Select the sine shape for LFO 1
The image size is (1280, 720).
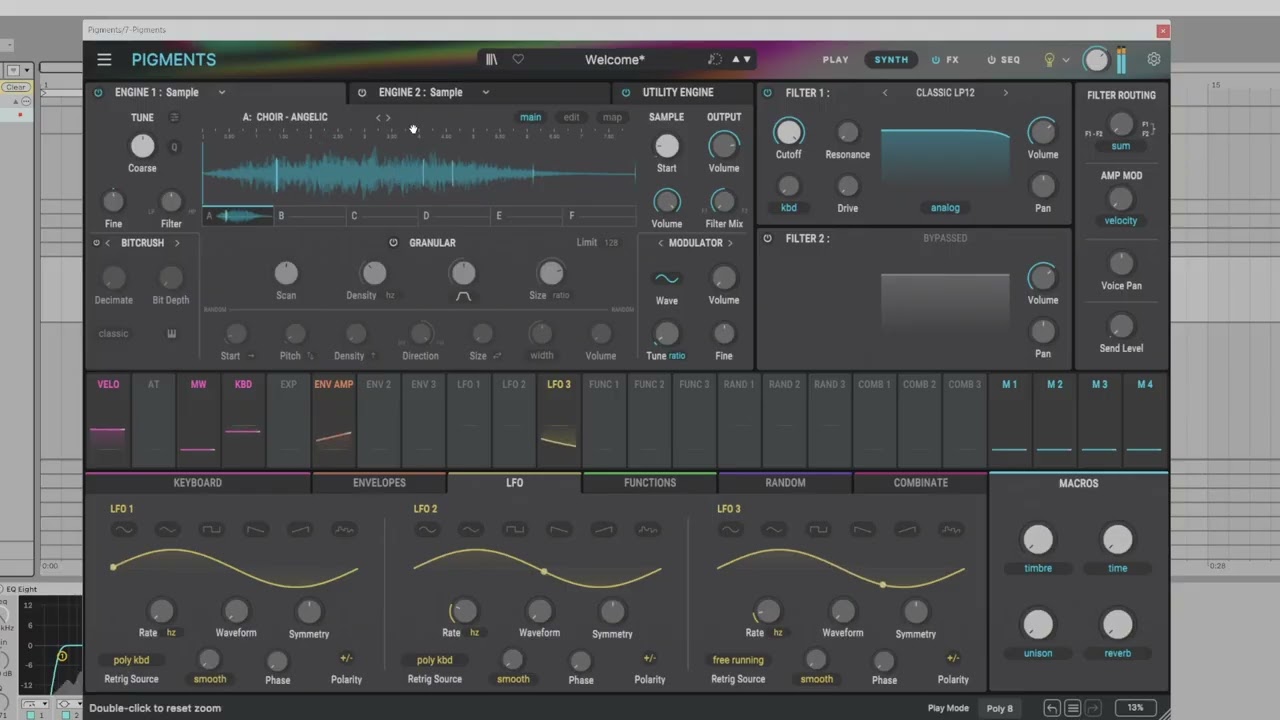123,529
